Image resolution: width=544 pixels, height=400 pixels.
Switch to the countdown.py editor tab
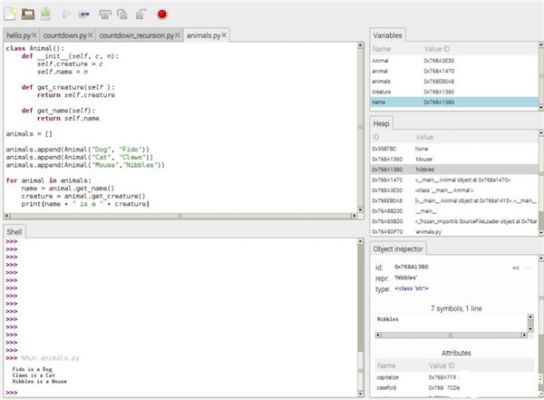click(x=65, y=35)
